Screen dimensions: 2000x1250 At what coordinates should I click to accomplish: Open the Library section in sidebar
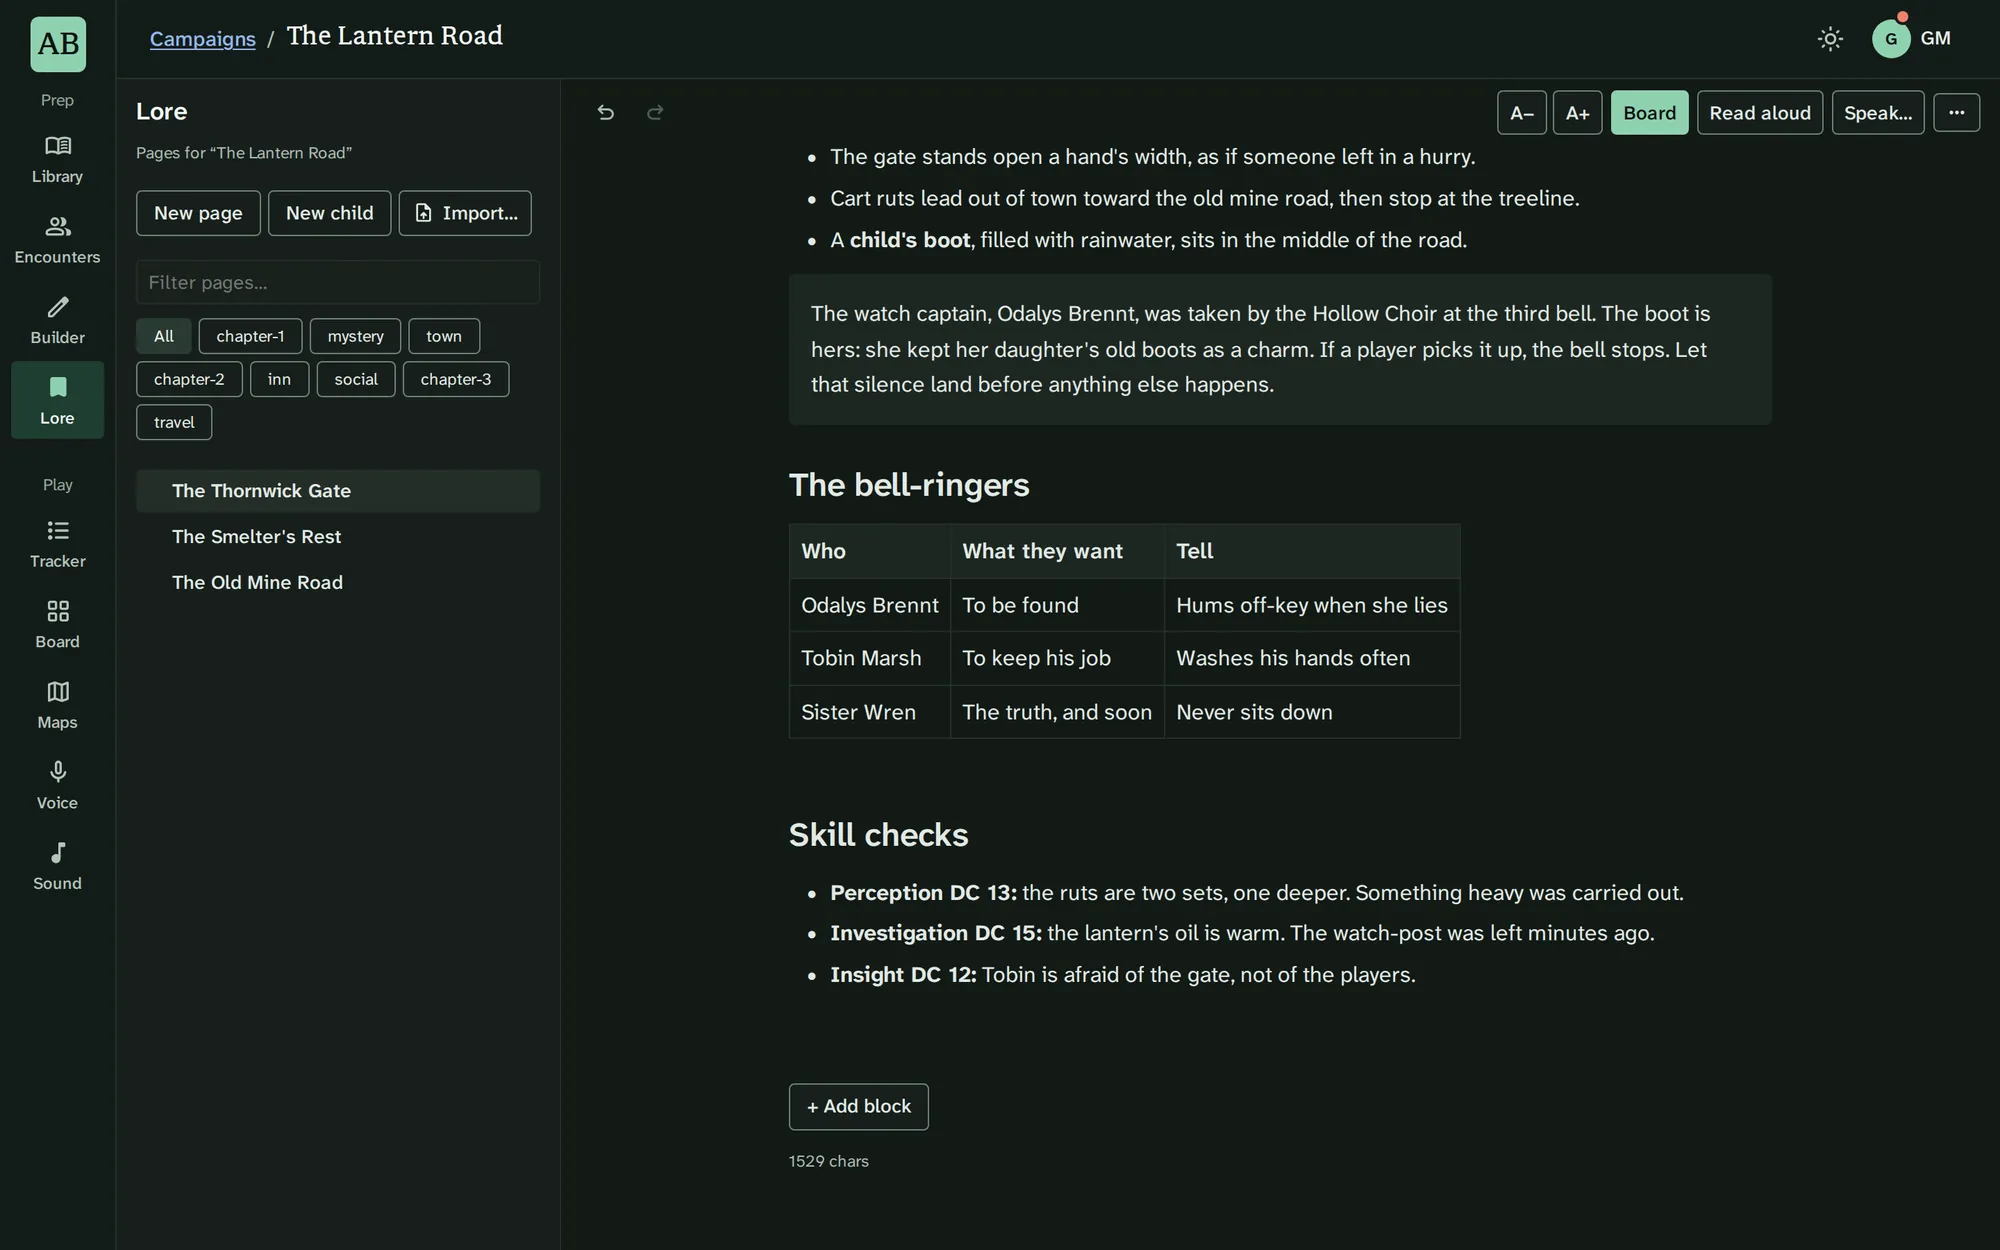pos(57,160)
